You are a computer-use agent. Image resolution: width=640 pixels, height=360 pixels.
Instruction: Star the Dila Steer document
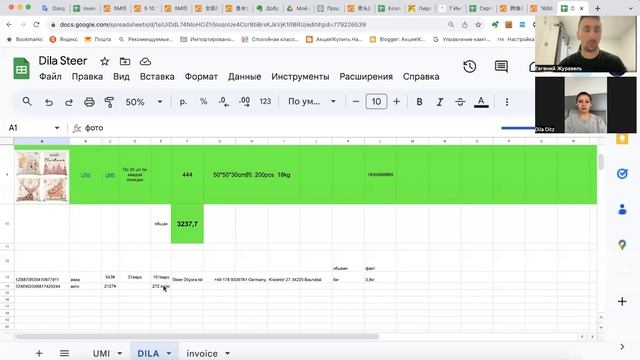tap(104, 62)
